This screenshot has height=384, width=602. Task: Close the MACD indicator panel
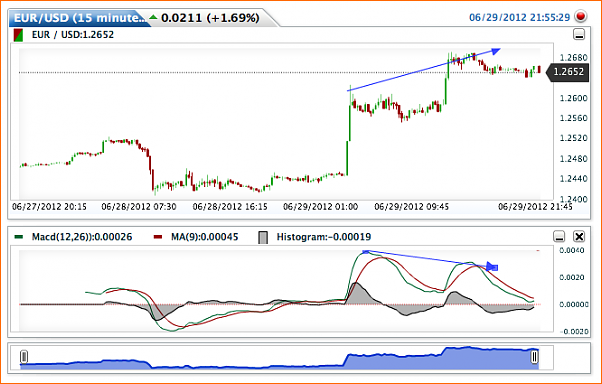579,236
